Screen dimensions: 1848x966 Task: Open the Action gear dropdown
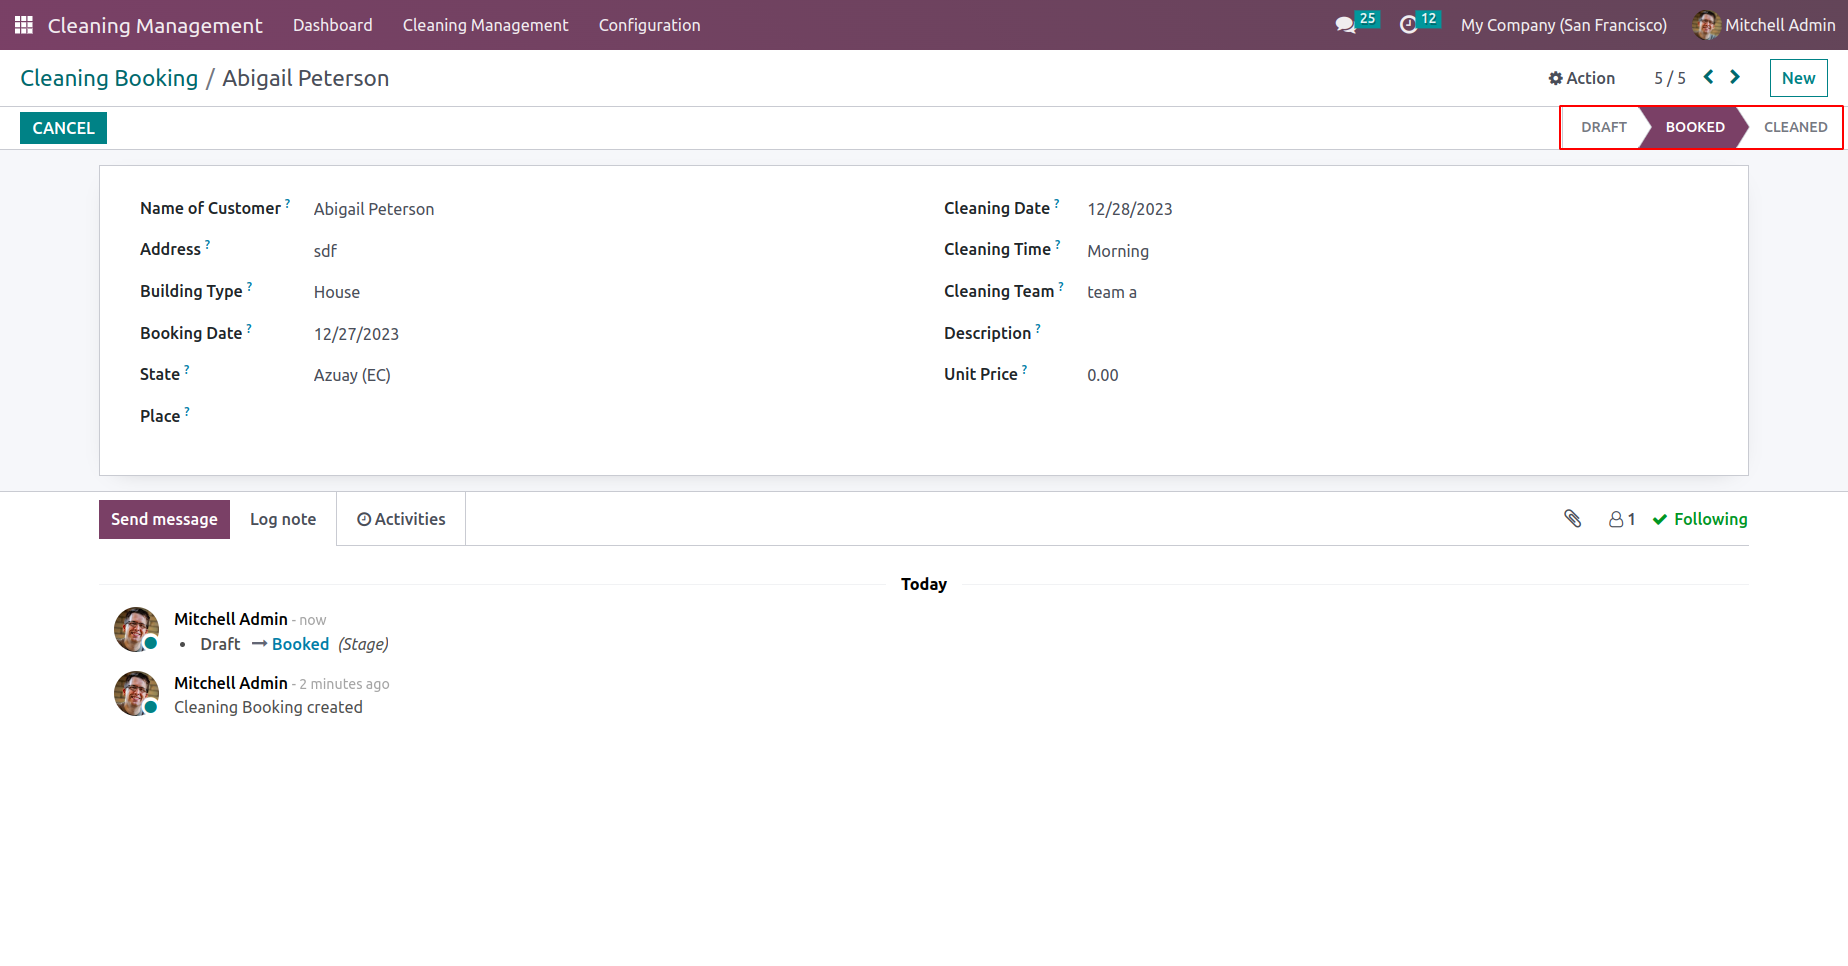click(x=1582, y=78)
